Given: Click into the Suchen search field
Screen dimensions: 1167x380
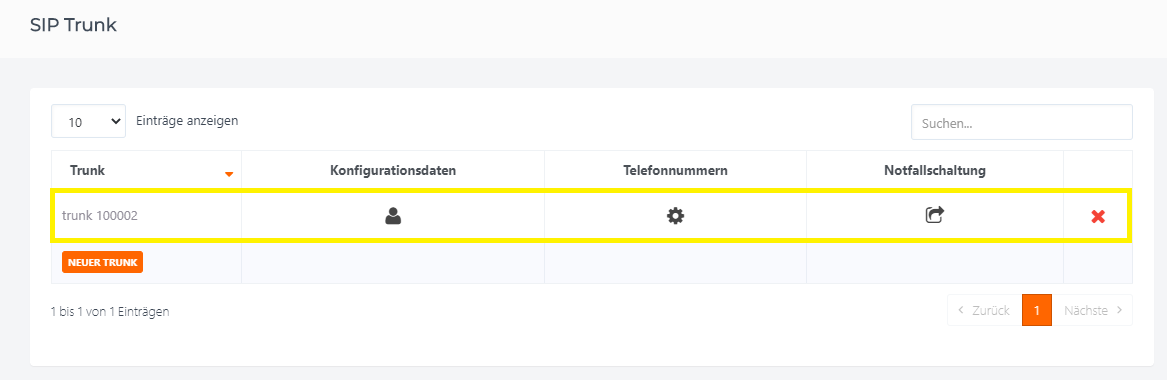Looking at the screenshot, I should (1022, 122).
